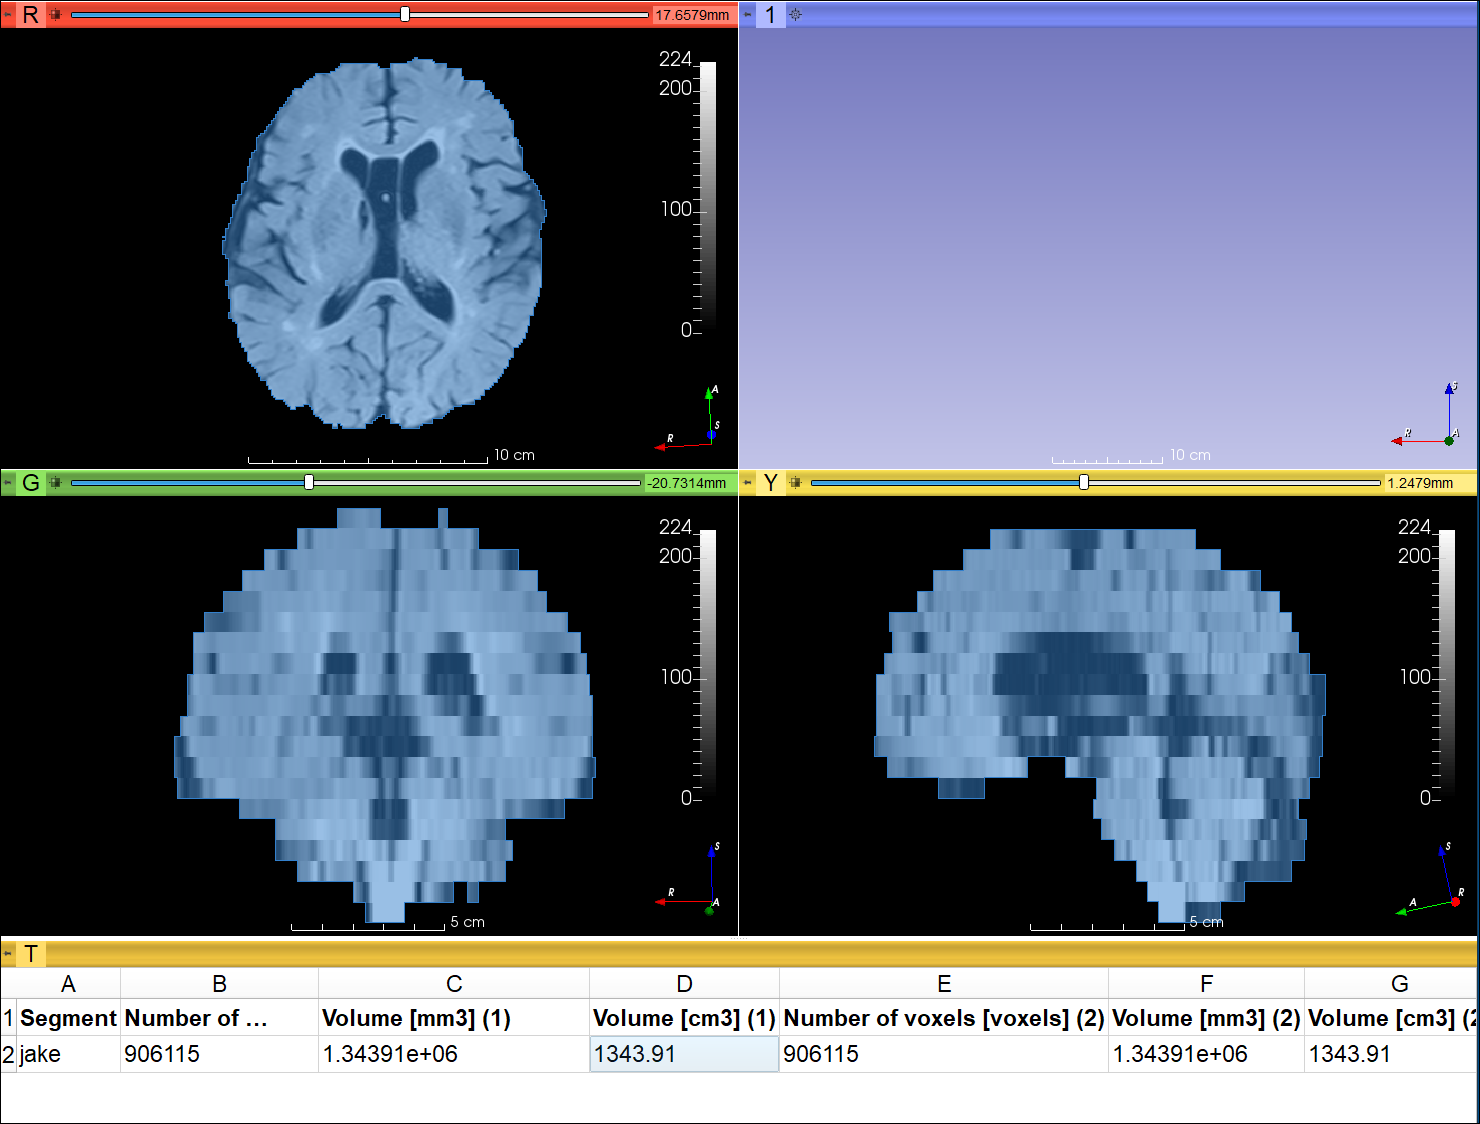This screenshot has width=1480, height=1124.
Task: Click the pushpin icon on the Table view bar
Action: 8,954
